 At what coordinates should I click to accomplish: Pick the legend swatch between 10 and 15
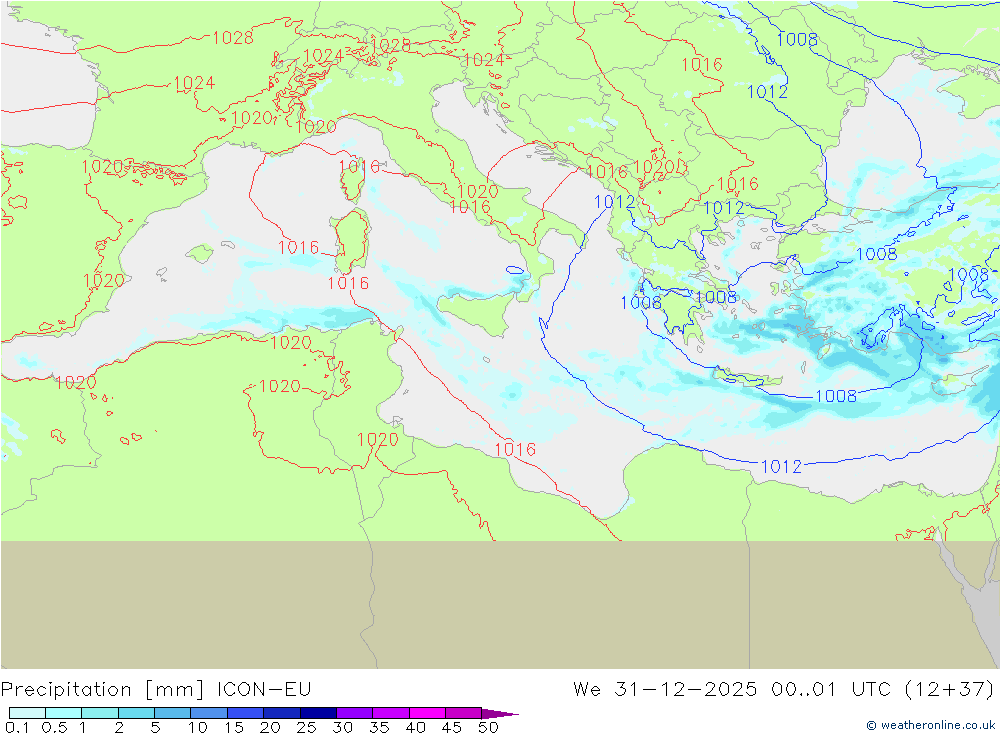209,713
